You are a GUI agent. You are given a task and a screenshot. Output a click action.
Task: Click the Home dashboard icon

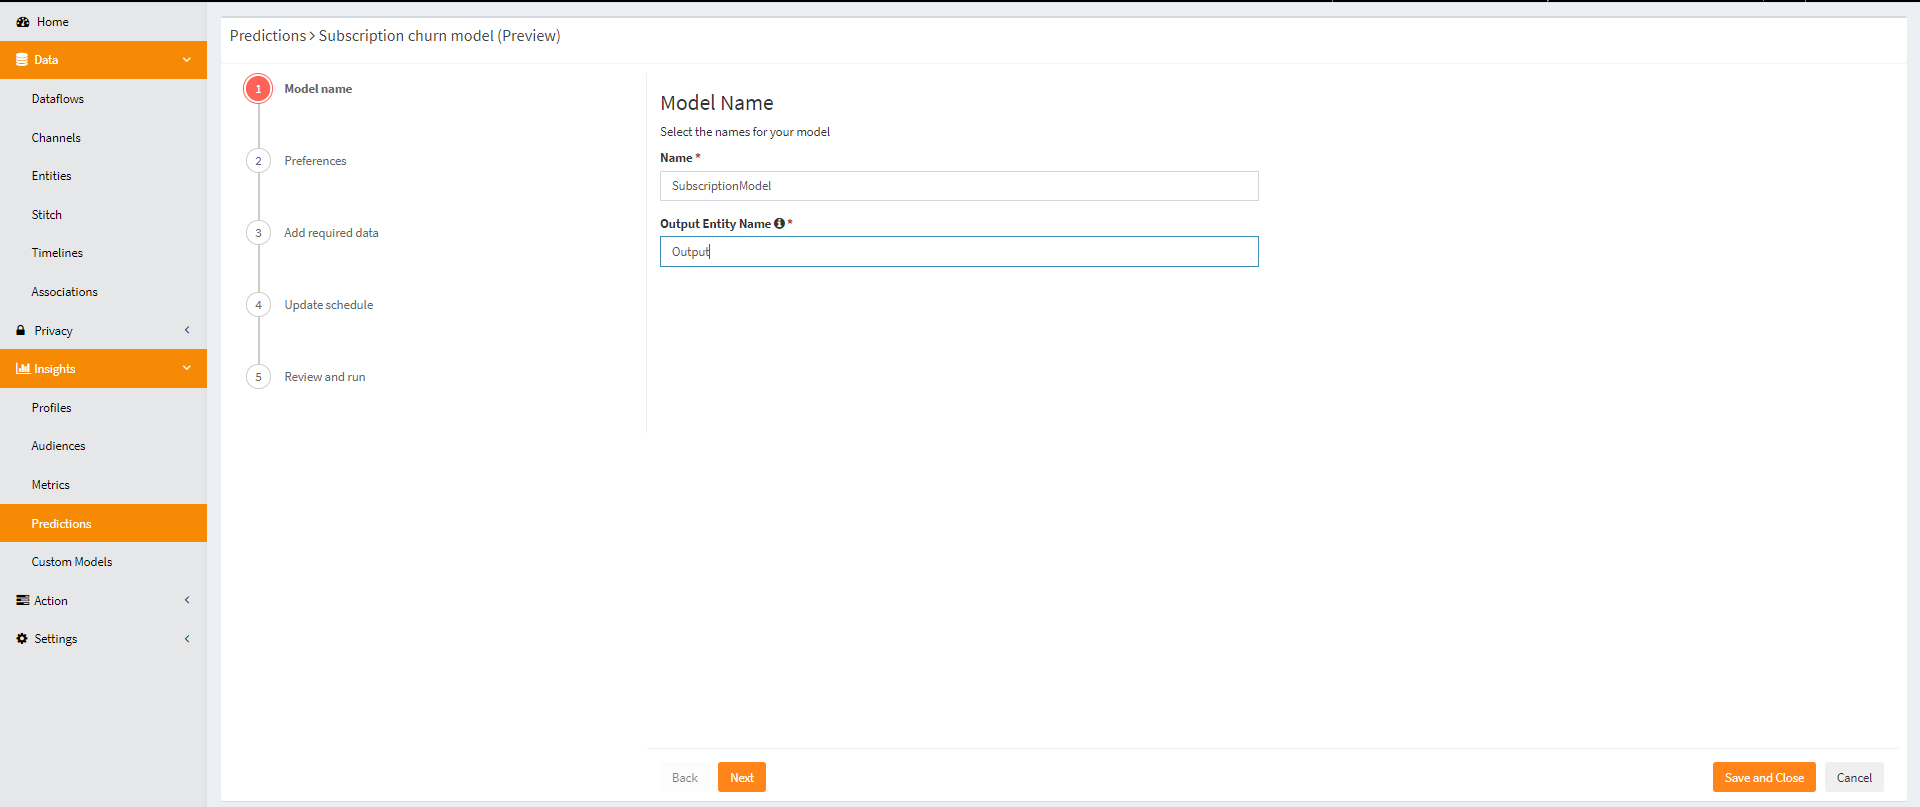click(x=22, y=22)
